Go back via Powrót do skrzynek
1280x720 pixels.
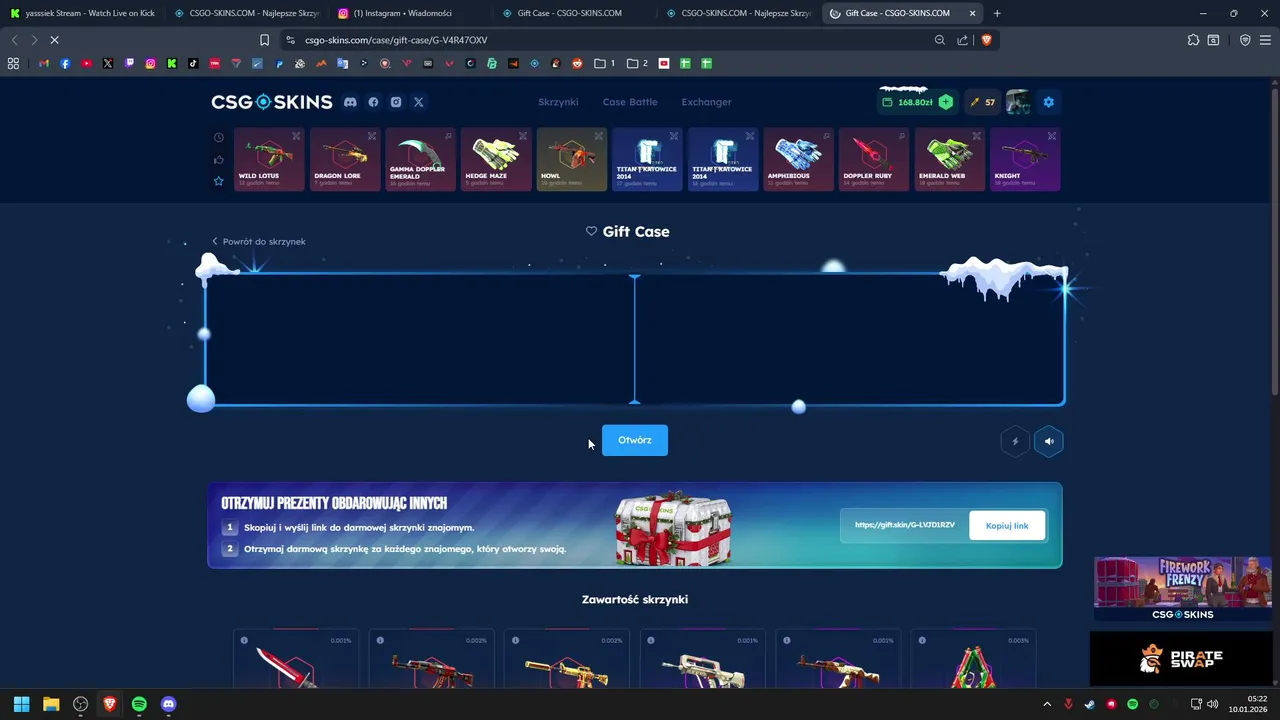click(259, 241)
